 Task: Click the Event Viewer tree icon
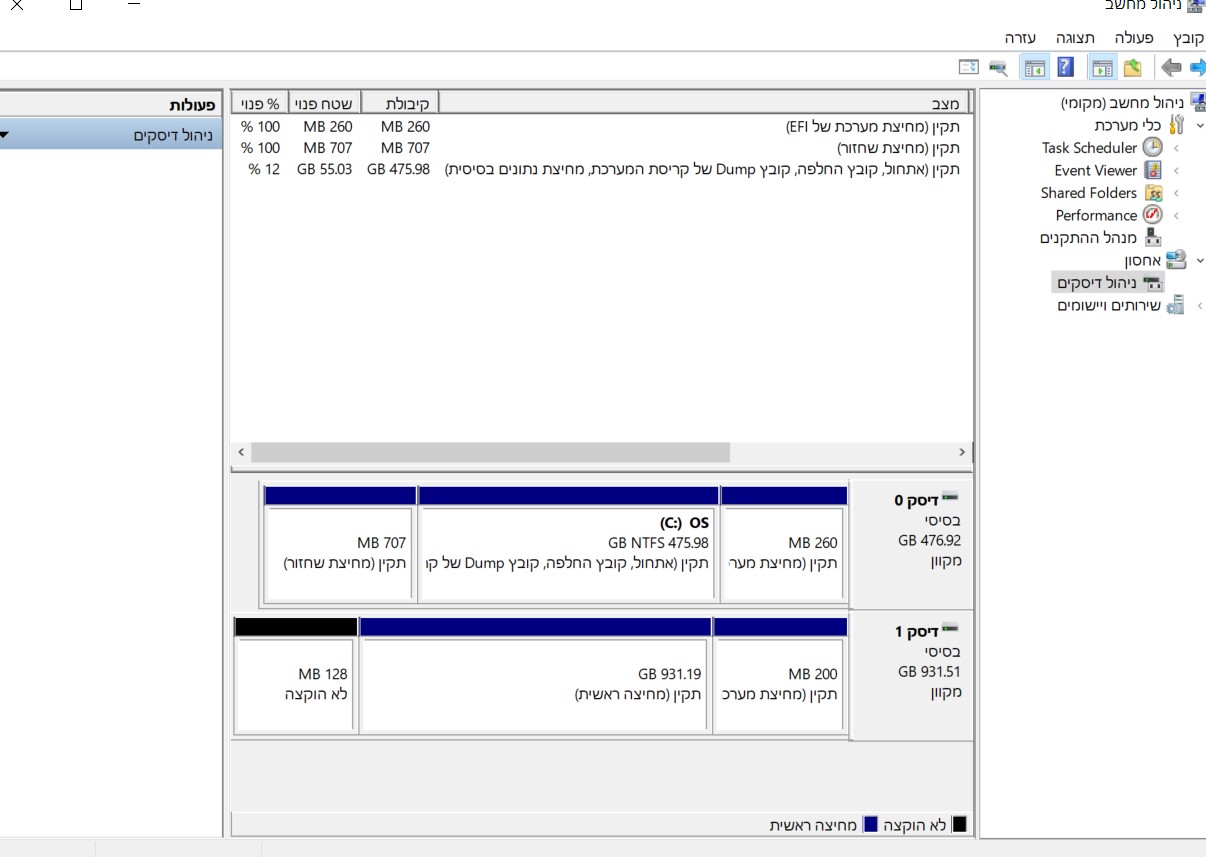click(1153, 170)
